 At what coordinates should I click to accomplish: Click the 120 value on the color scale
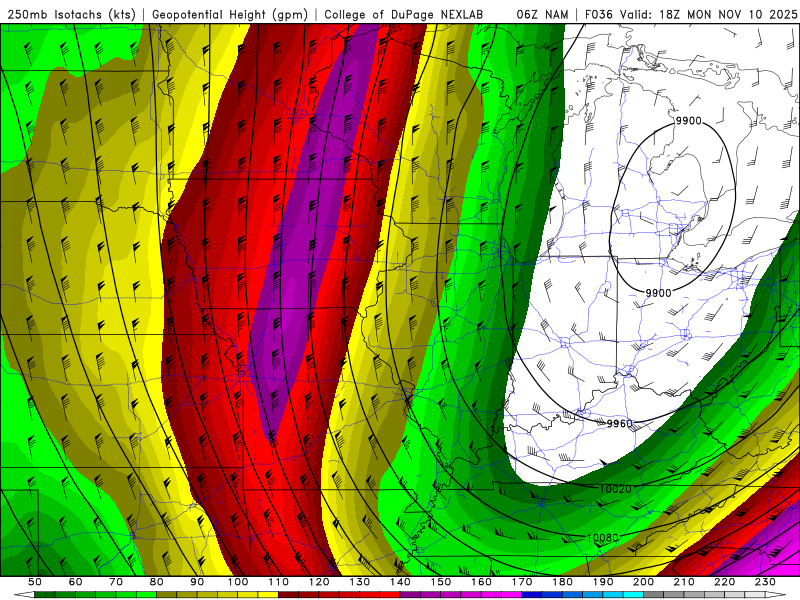click(319, 582)
